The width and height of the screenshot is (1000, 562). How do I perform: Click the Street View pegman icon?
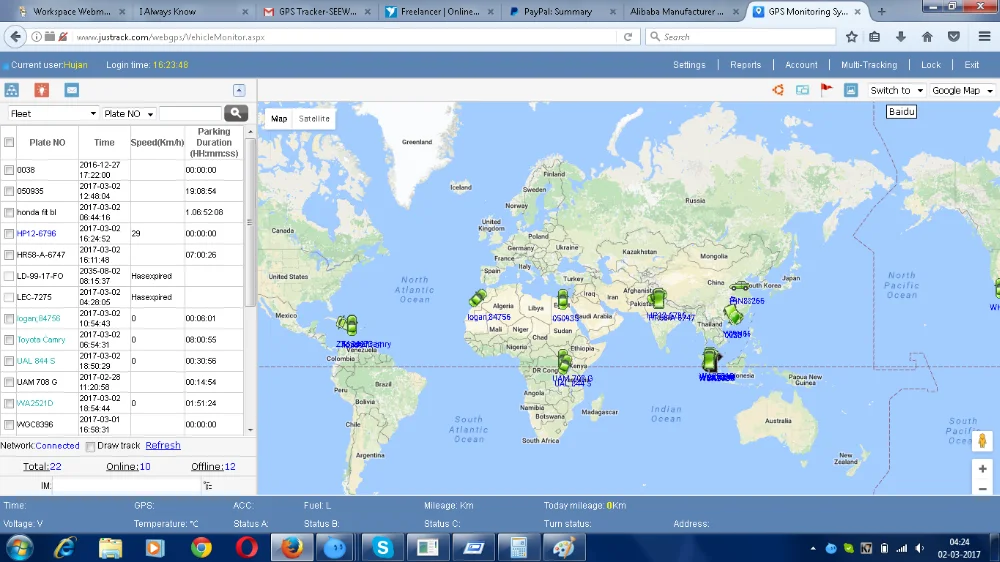pos(983,441)
